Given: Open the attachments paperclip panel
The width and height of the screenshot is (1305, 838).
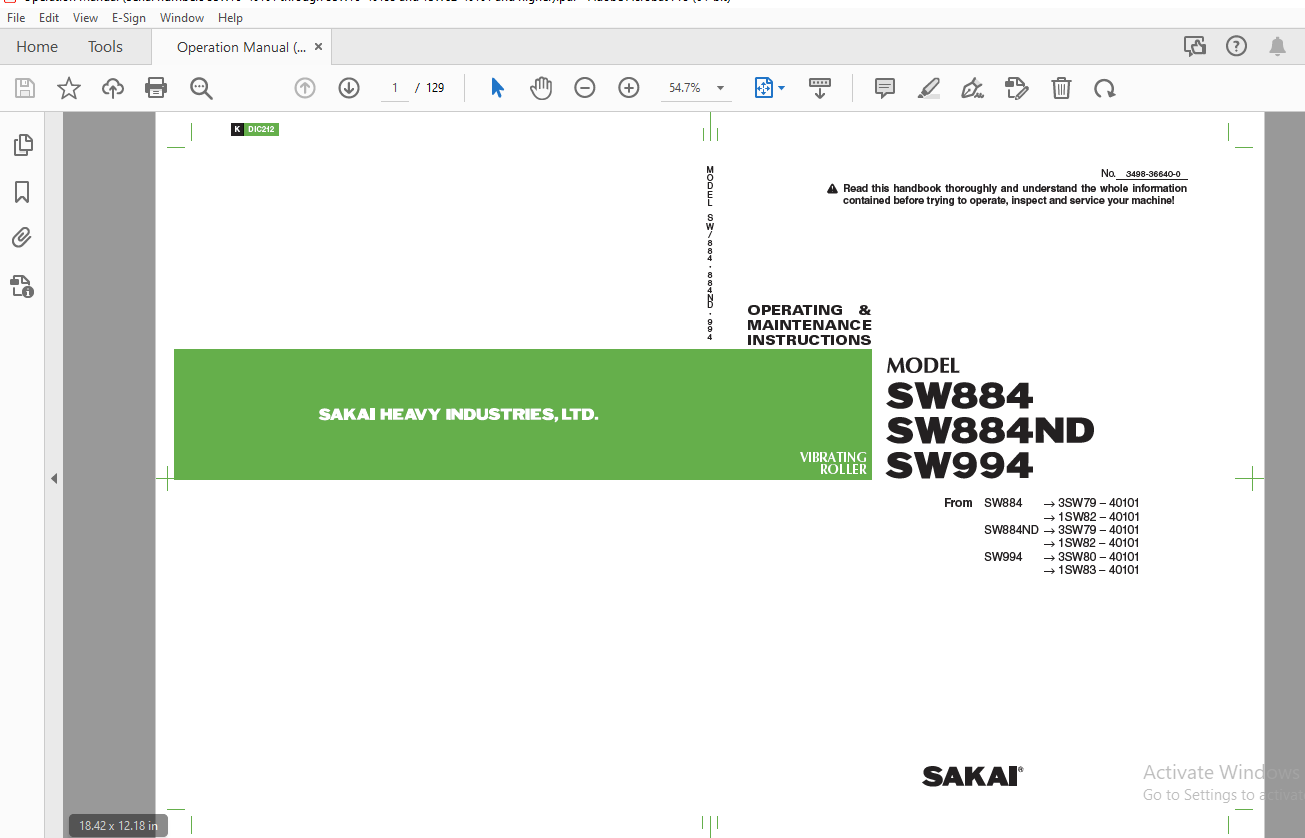Looking at the screenshot, I should click(x=22, y=238).
